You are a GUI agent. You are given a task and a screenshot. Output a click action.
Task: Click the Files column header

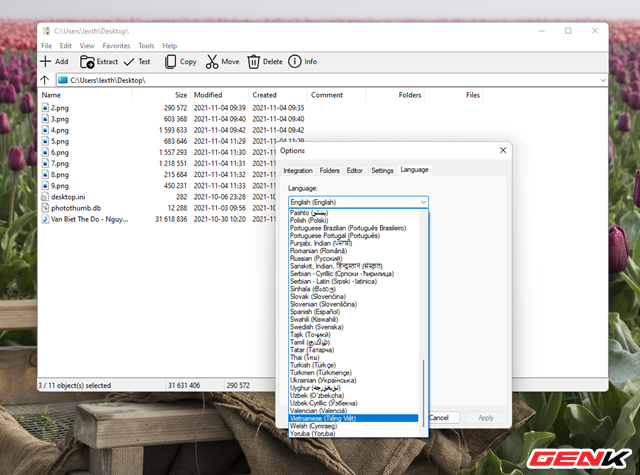coord(454,95)
